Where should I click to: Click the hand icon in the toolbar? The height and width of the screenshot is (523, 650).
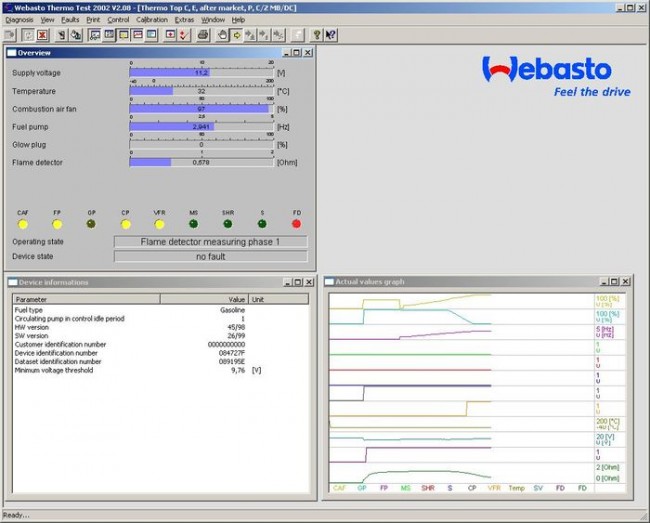223,35
